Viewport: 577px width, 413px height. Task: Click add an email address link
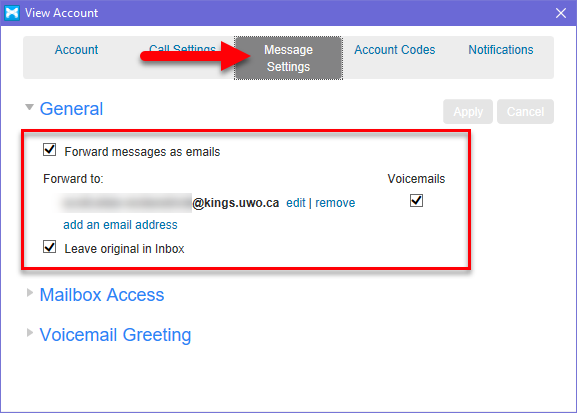point(120,225)
